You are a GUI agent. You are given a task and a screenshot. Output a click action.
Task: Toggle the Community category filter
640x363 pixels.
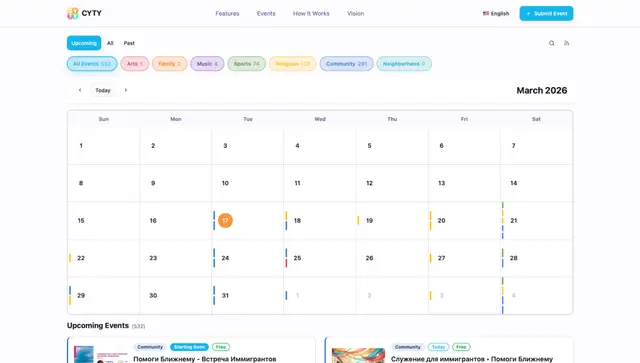(347, 64)
